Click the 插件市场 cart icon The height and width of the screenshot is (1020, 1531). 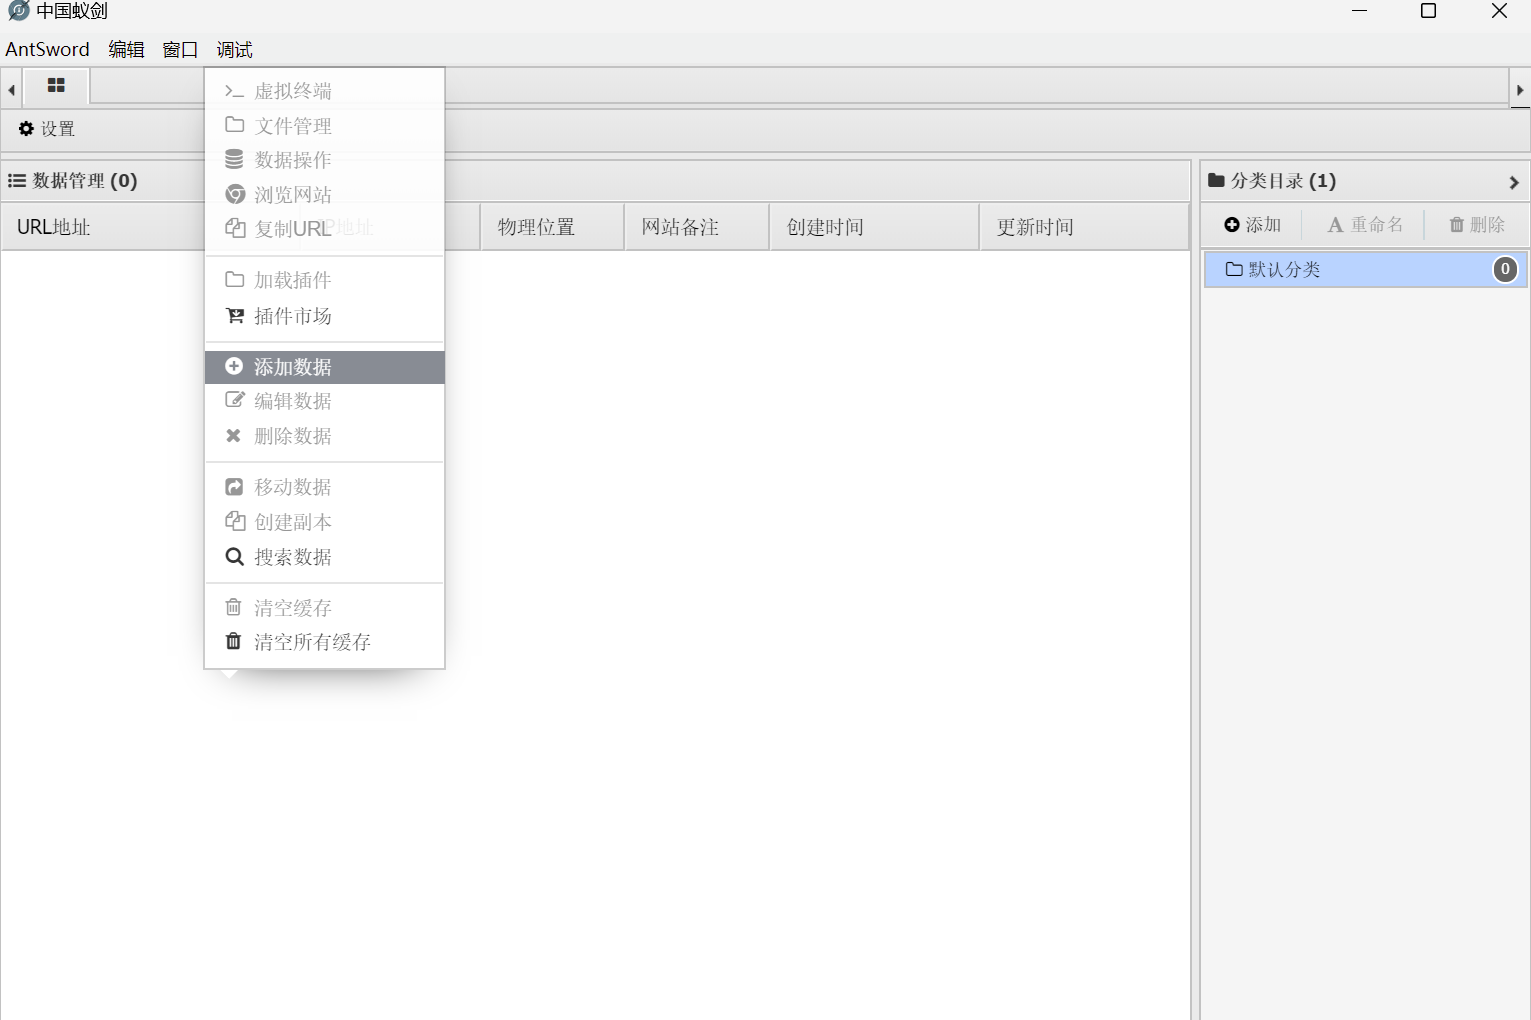pos(235,316)
